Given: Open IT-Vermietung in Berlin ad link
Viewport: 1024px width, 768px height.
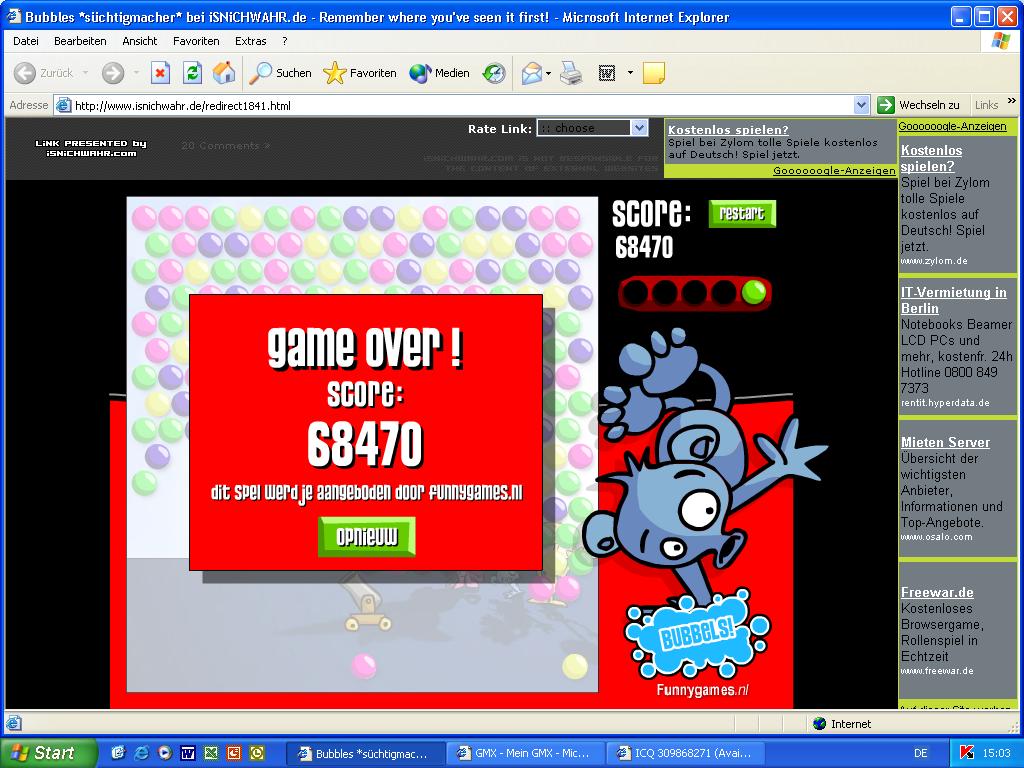Looking at the screenshot, I should (x=953, y=300).
